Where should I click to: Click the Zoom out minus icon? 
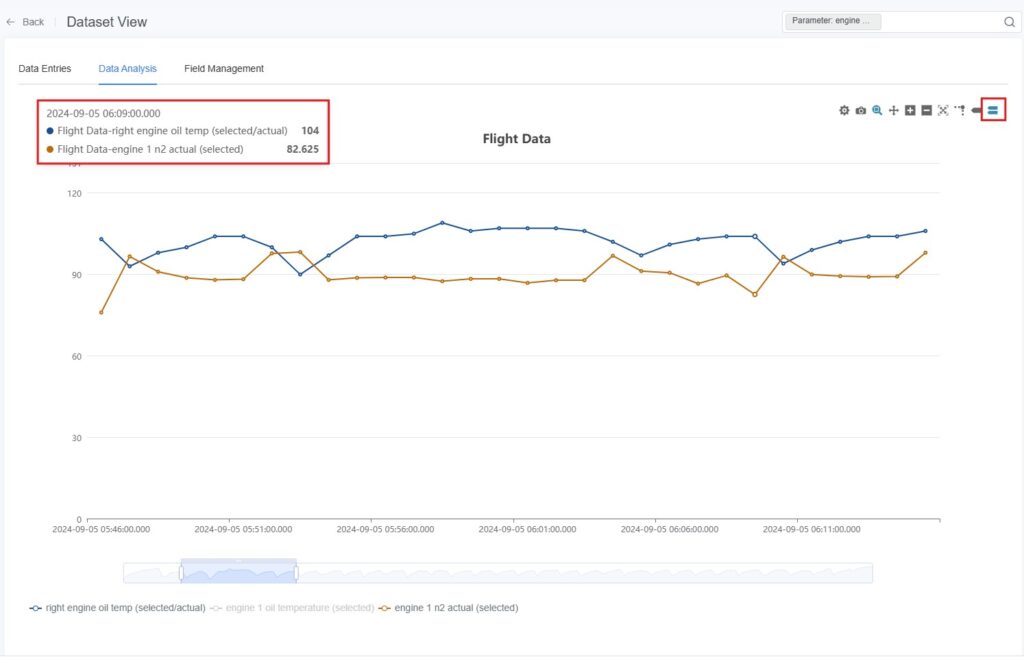pyautogui.click(x=927, y=110)
